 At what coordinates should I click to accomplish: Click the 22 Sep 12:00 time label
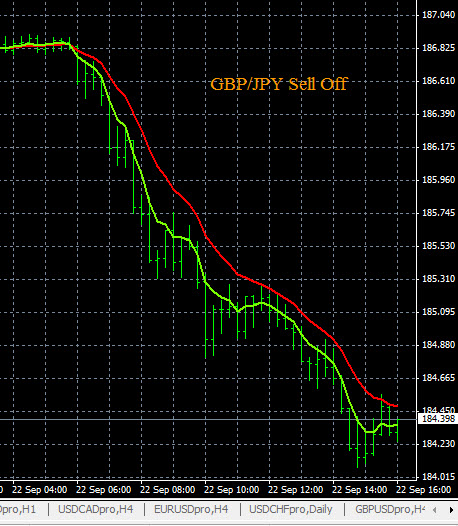[x=296, y=489]
